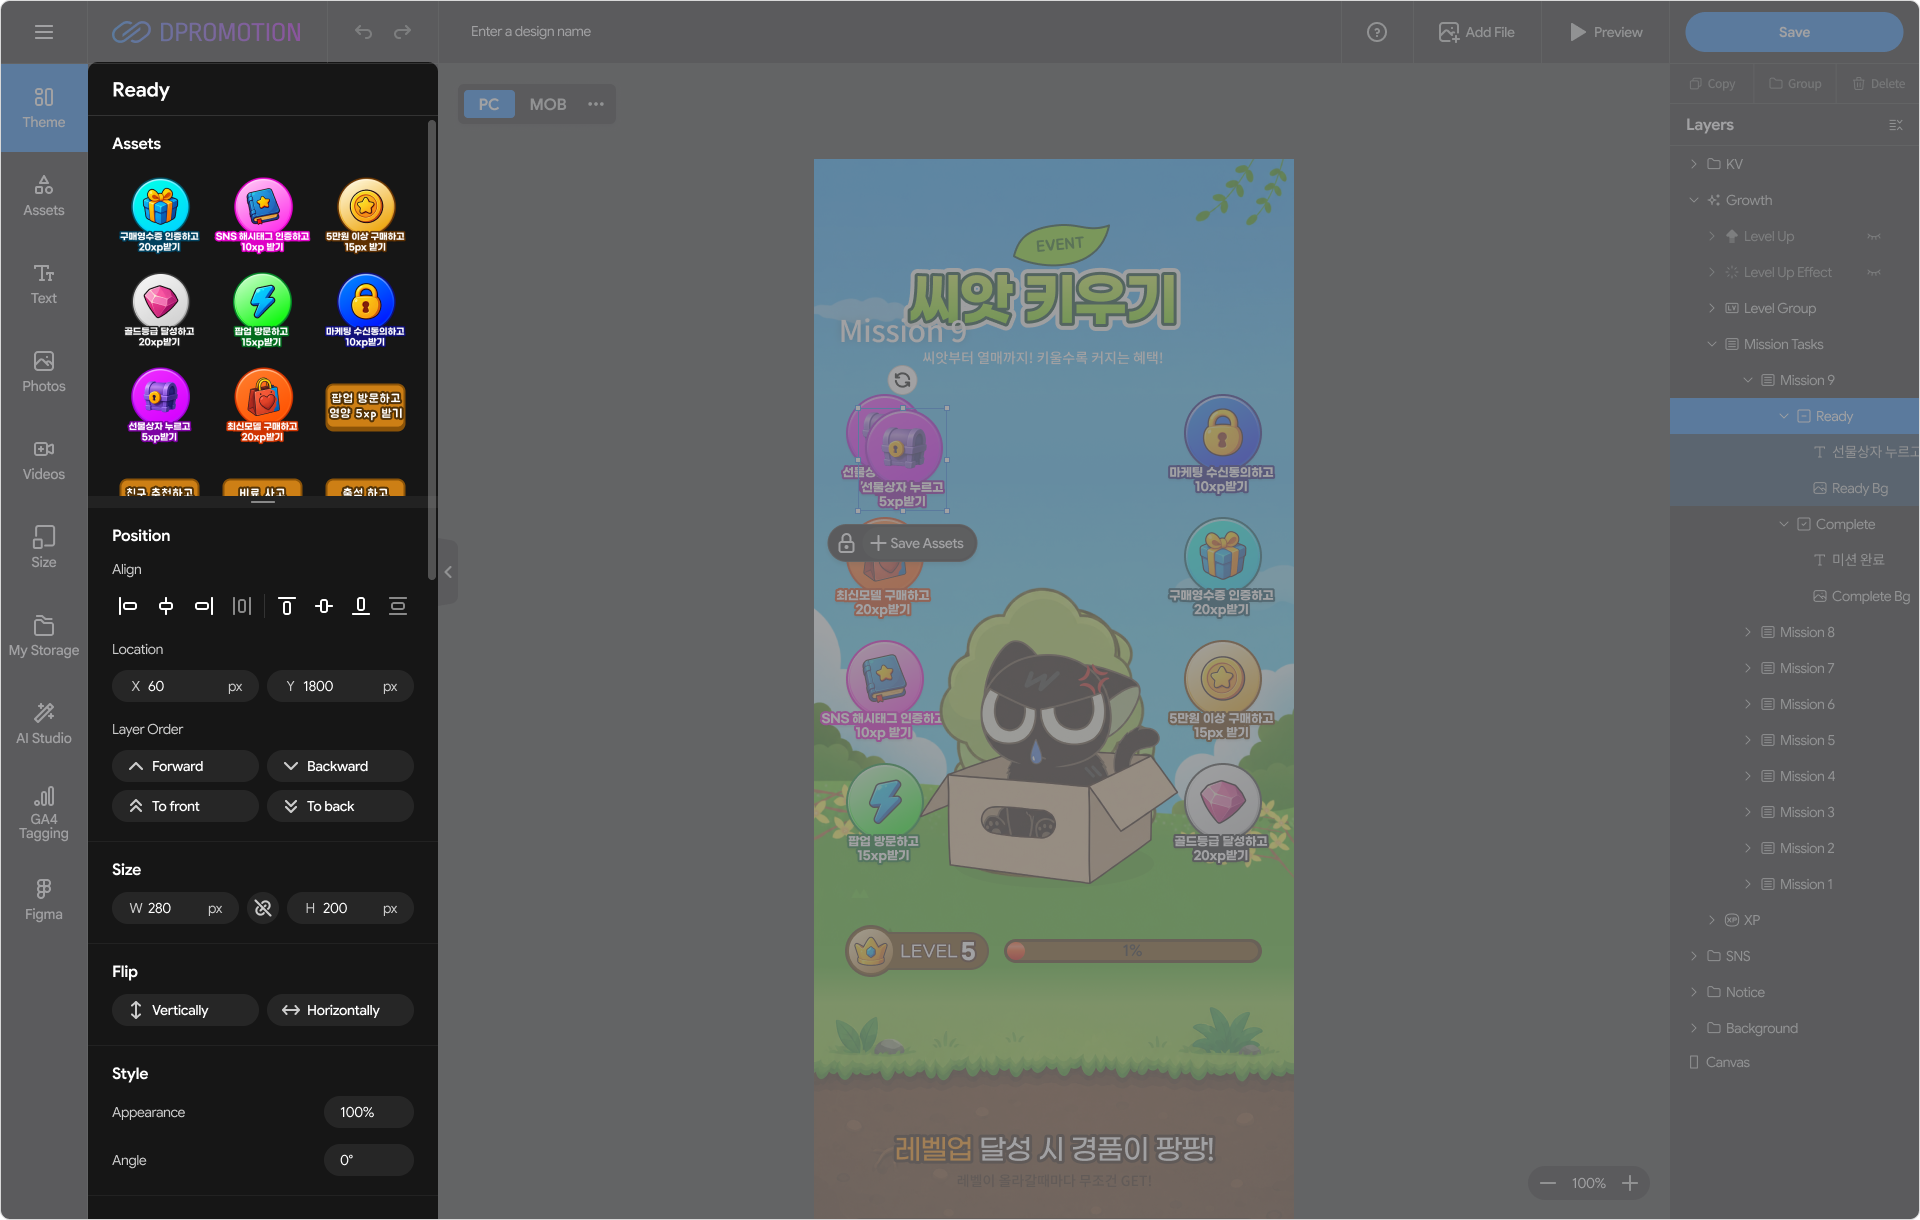Collapse the Mission 9 layer
1920x1220 pixels.
1748,380
